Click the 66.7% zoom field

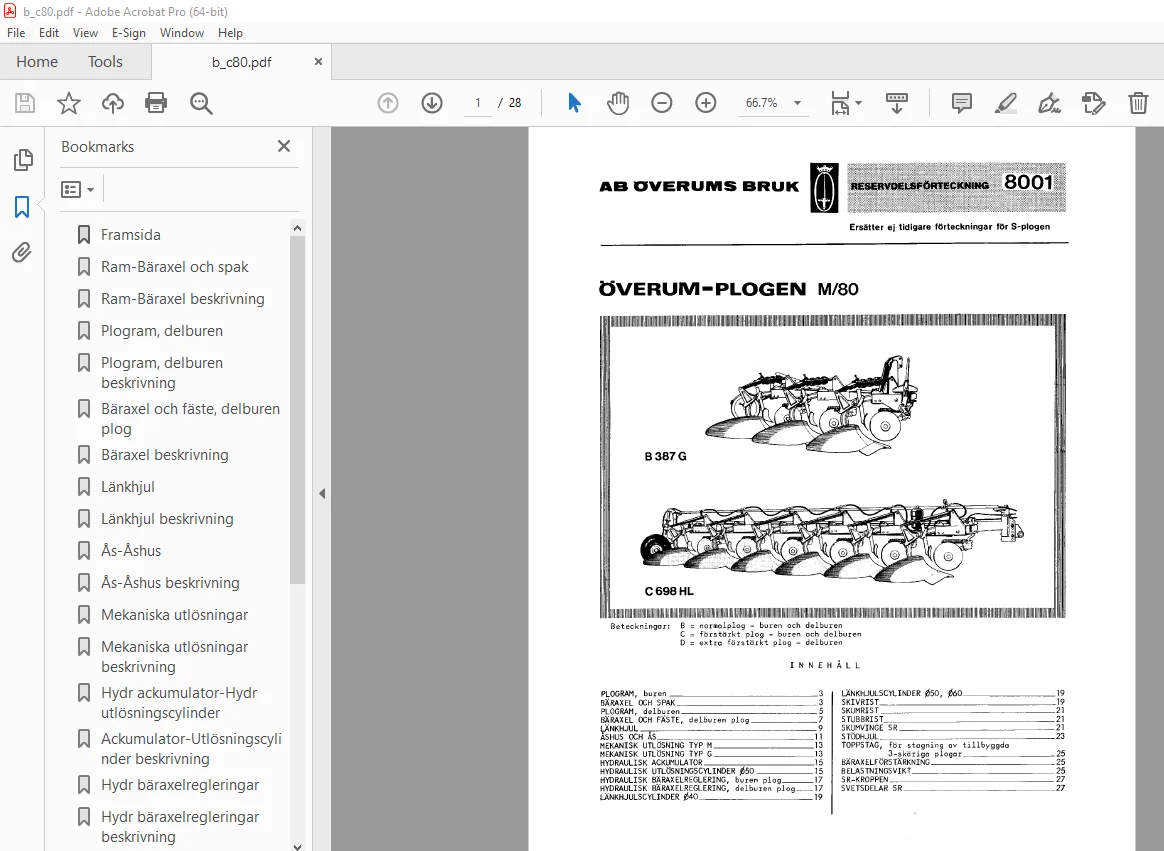762,103
